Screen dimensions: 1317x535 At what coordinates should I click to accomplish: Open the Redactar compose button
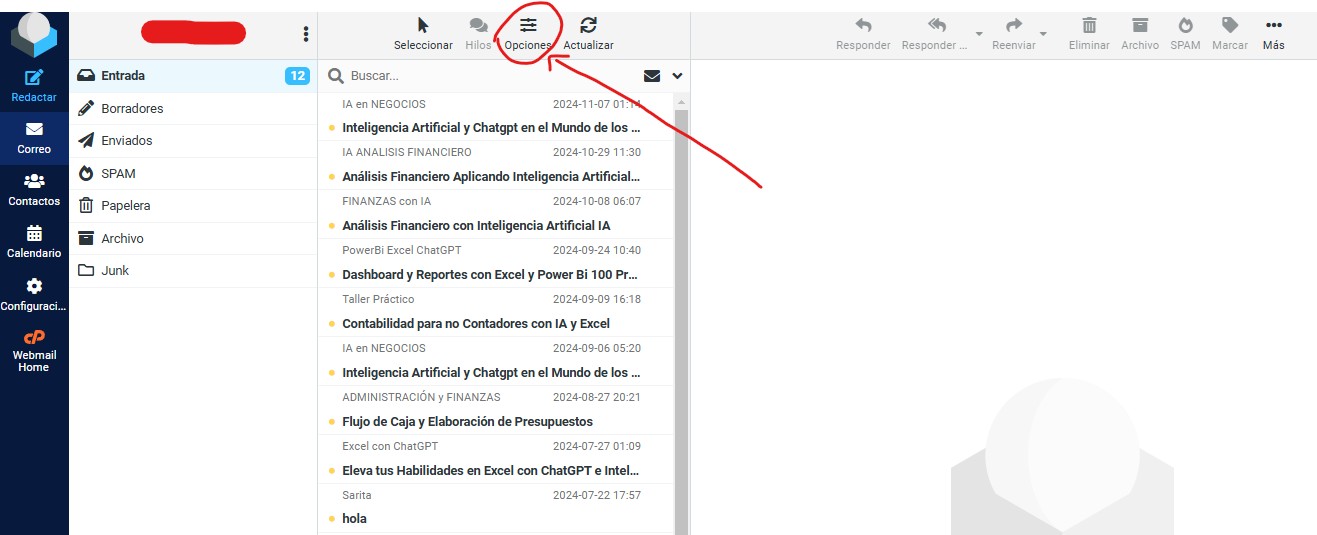pos(34,86)
